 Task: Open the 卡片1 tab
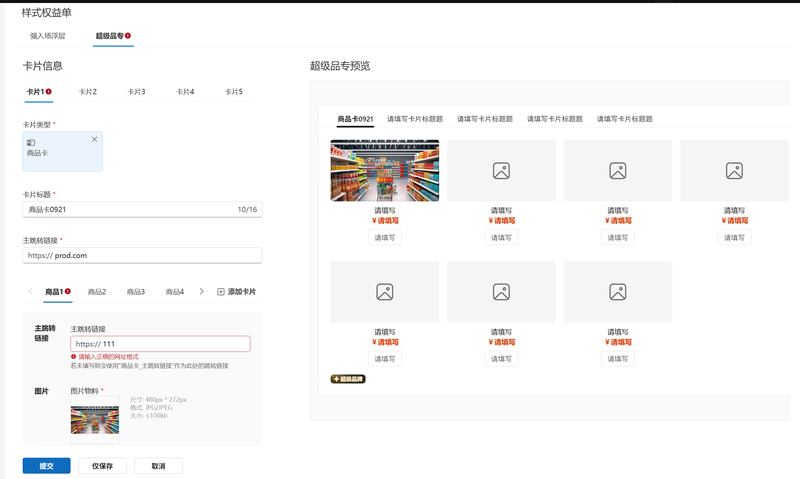[39, 92]
